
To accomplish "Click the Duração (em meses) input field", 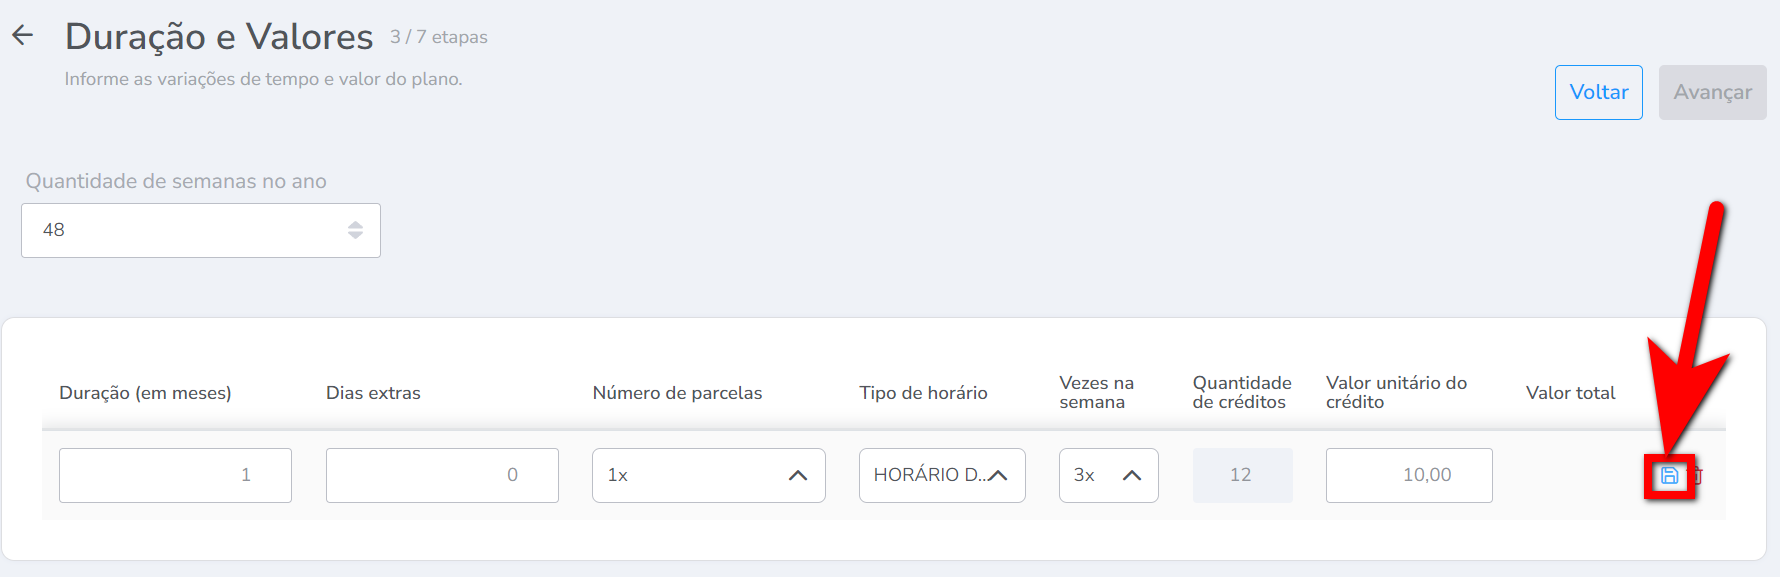I will [175, 475].
